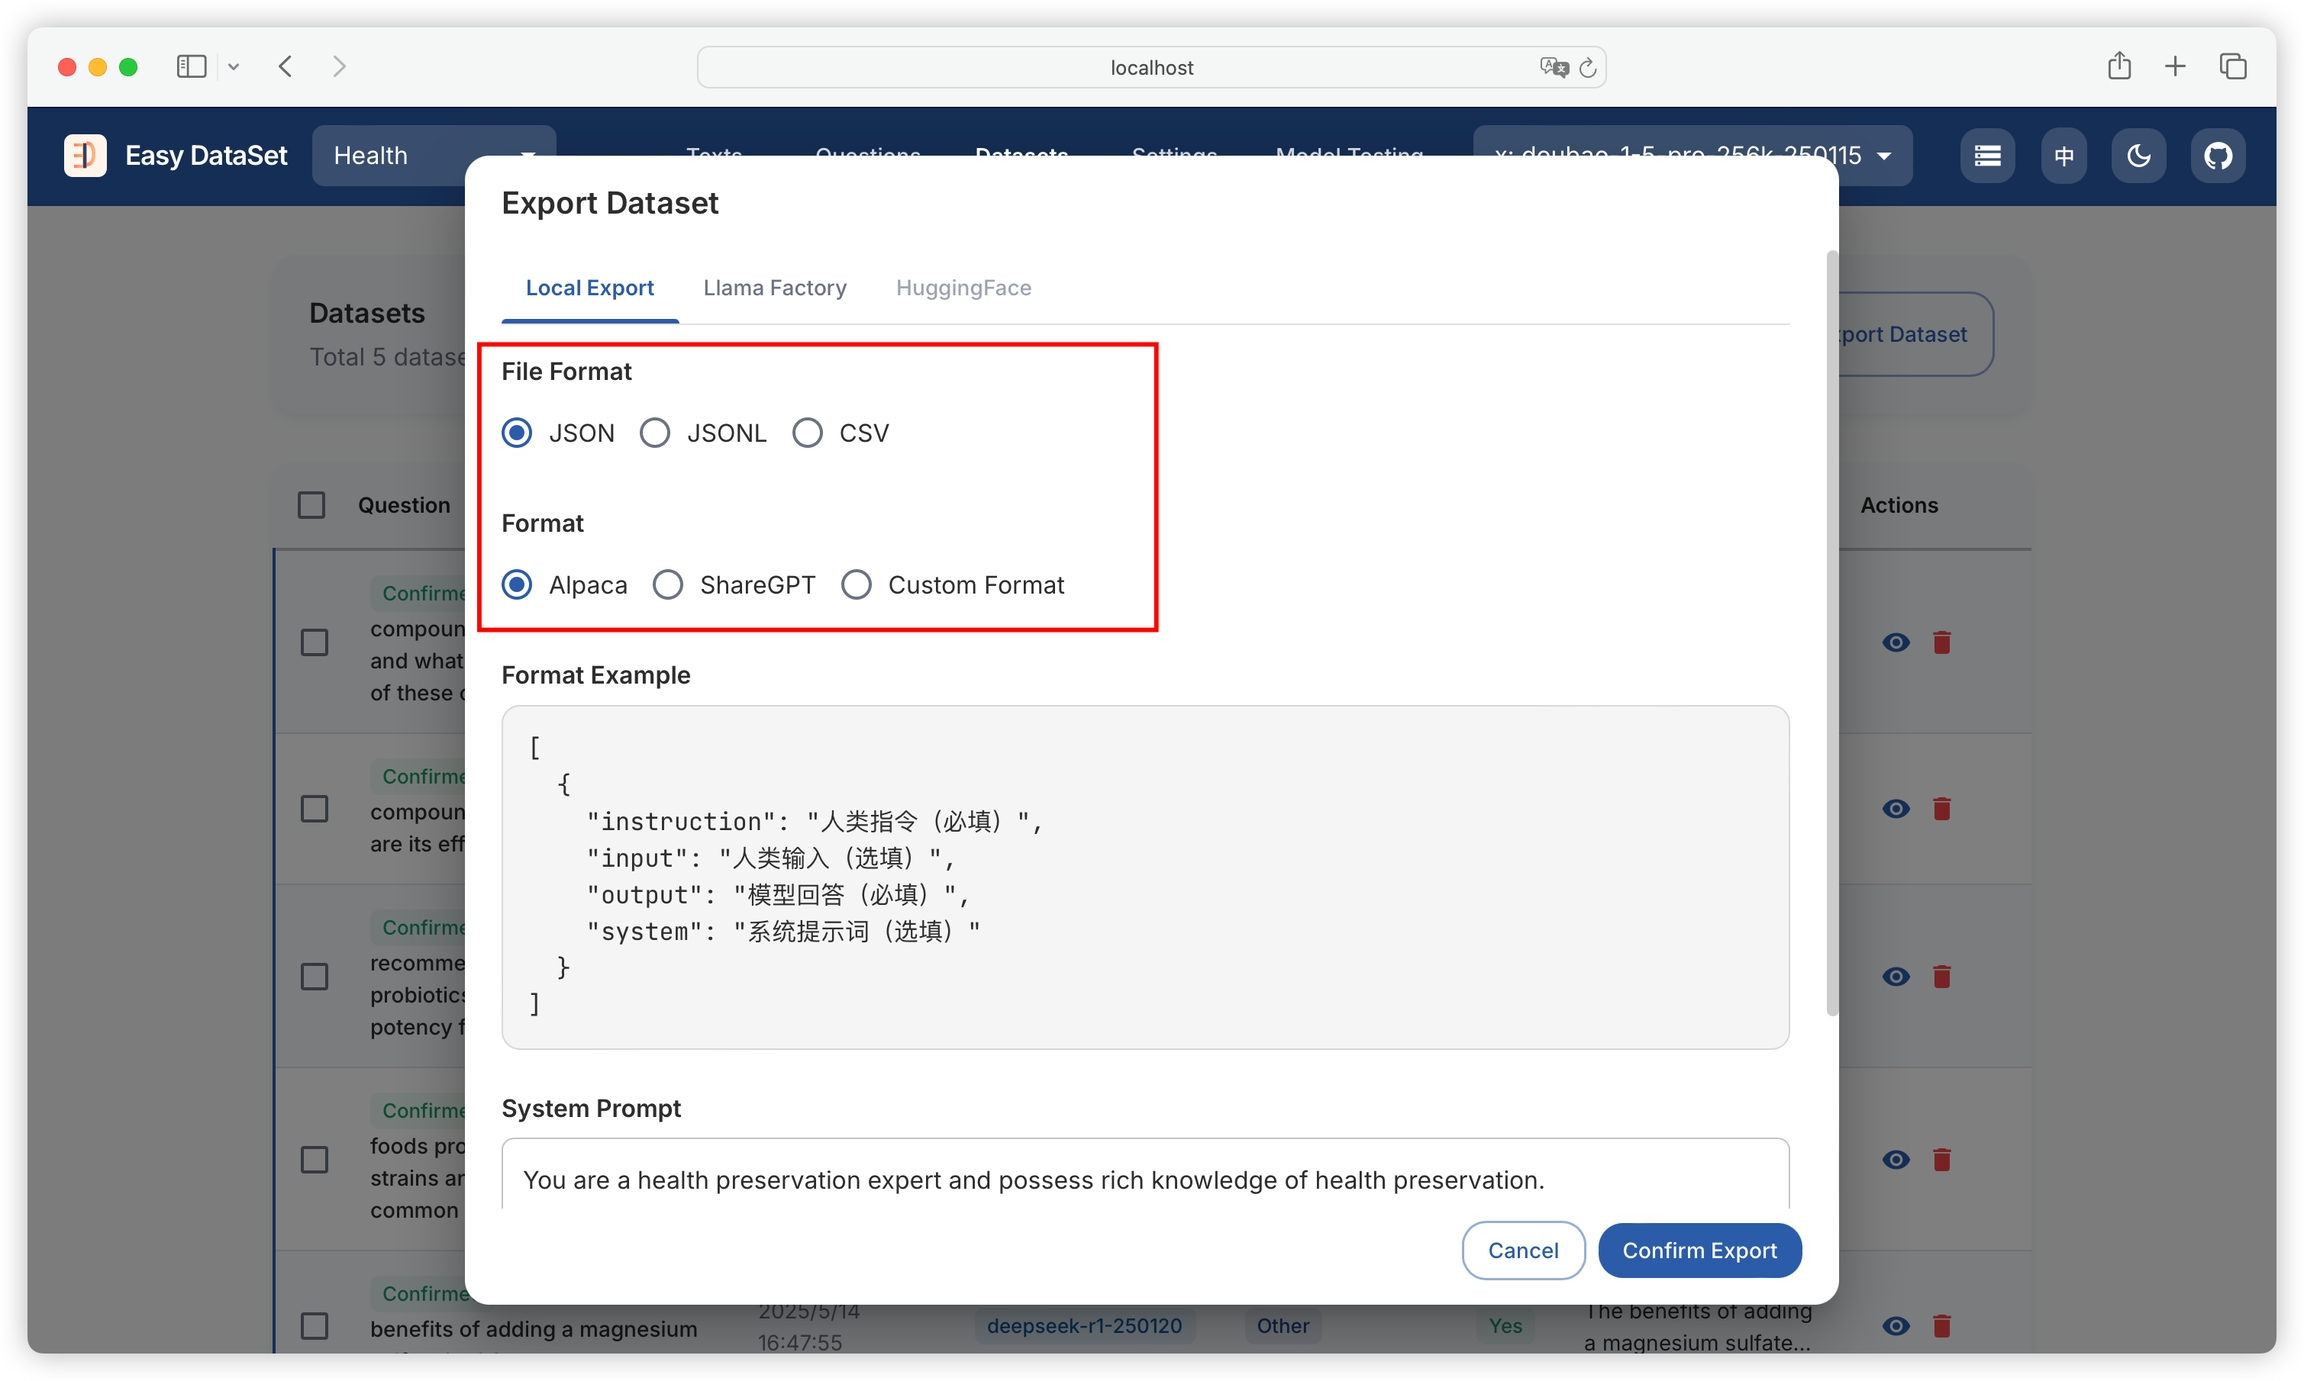Click the Safari share icon

click(x=2119, y=67)
